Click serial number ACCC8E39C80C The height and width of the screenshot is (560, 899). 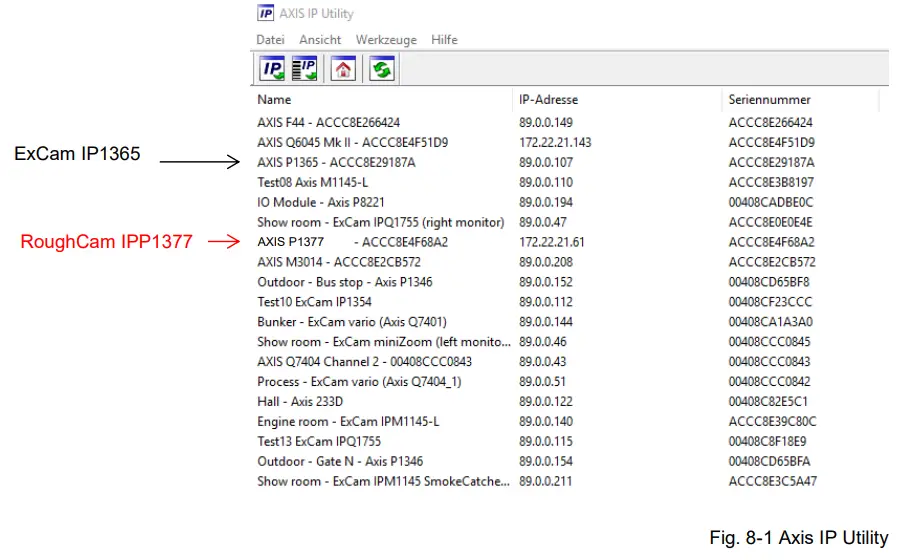click(772, 422)
